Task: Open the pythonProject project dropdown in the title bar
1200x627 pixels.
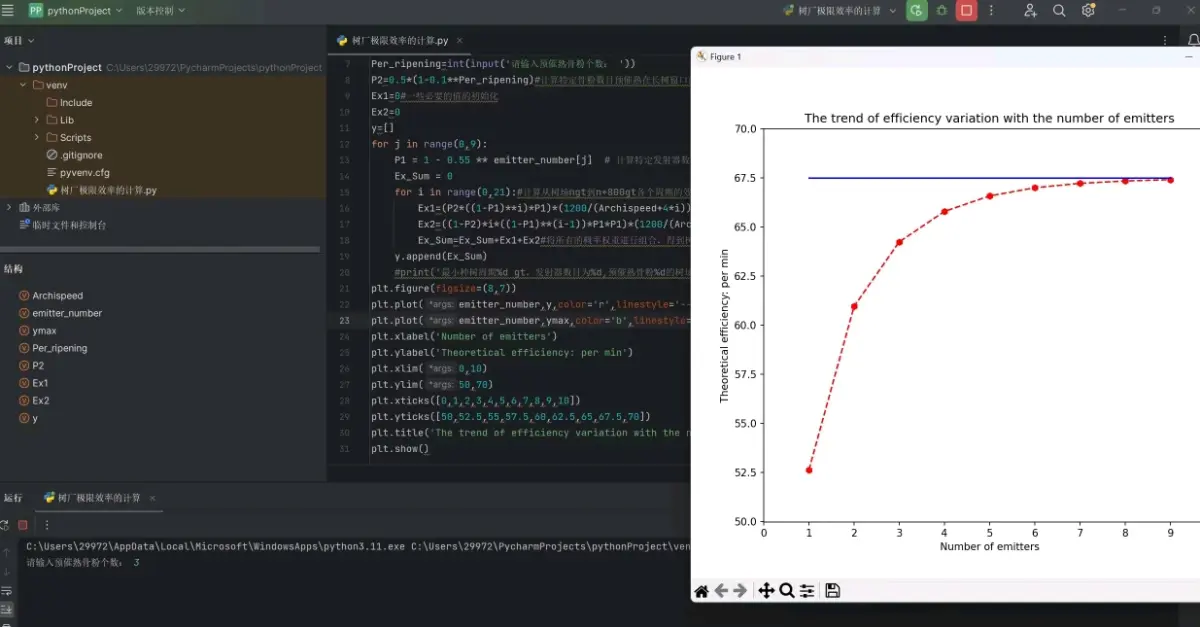Action: (76, 10)
